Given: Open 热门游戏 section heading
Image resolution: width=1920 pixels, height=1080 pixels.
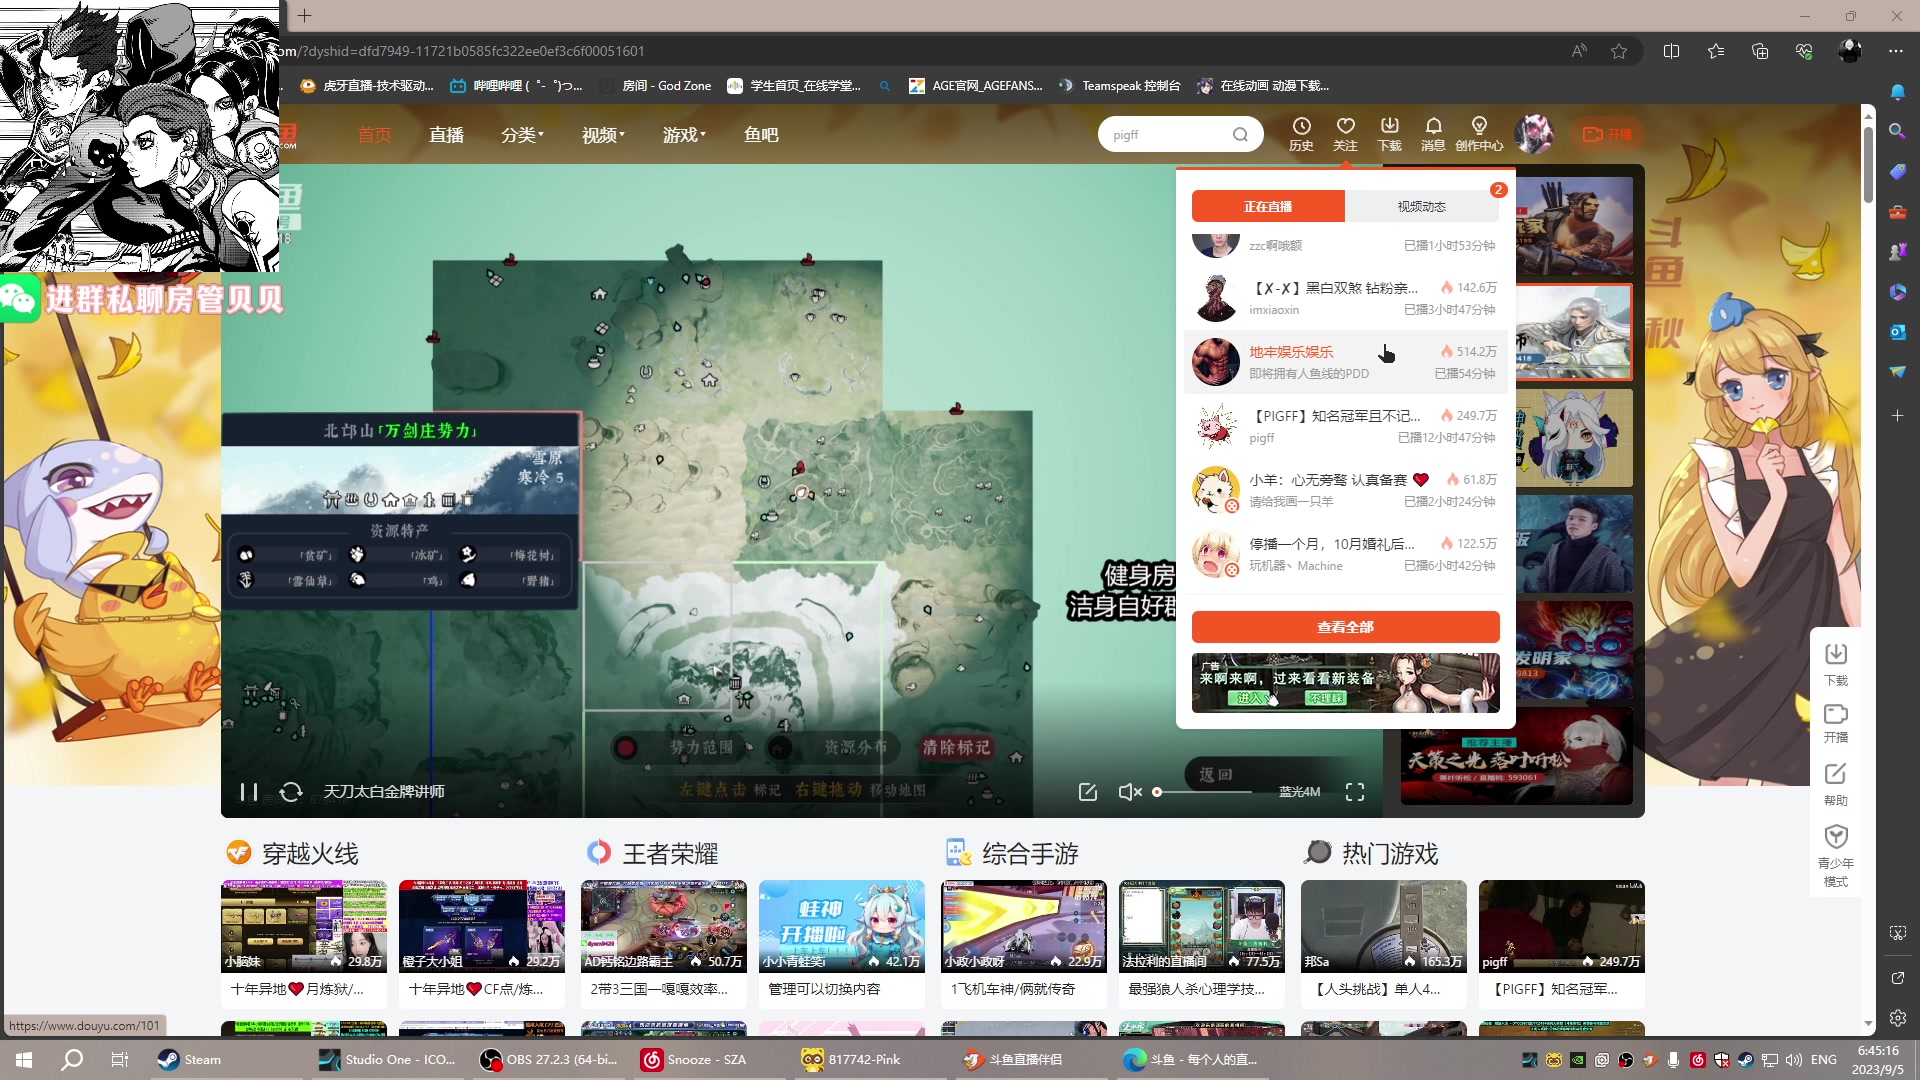Looking at the screenshot, I should pyautogui.click(x=1390, y=853).
